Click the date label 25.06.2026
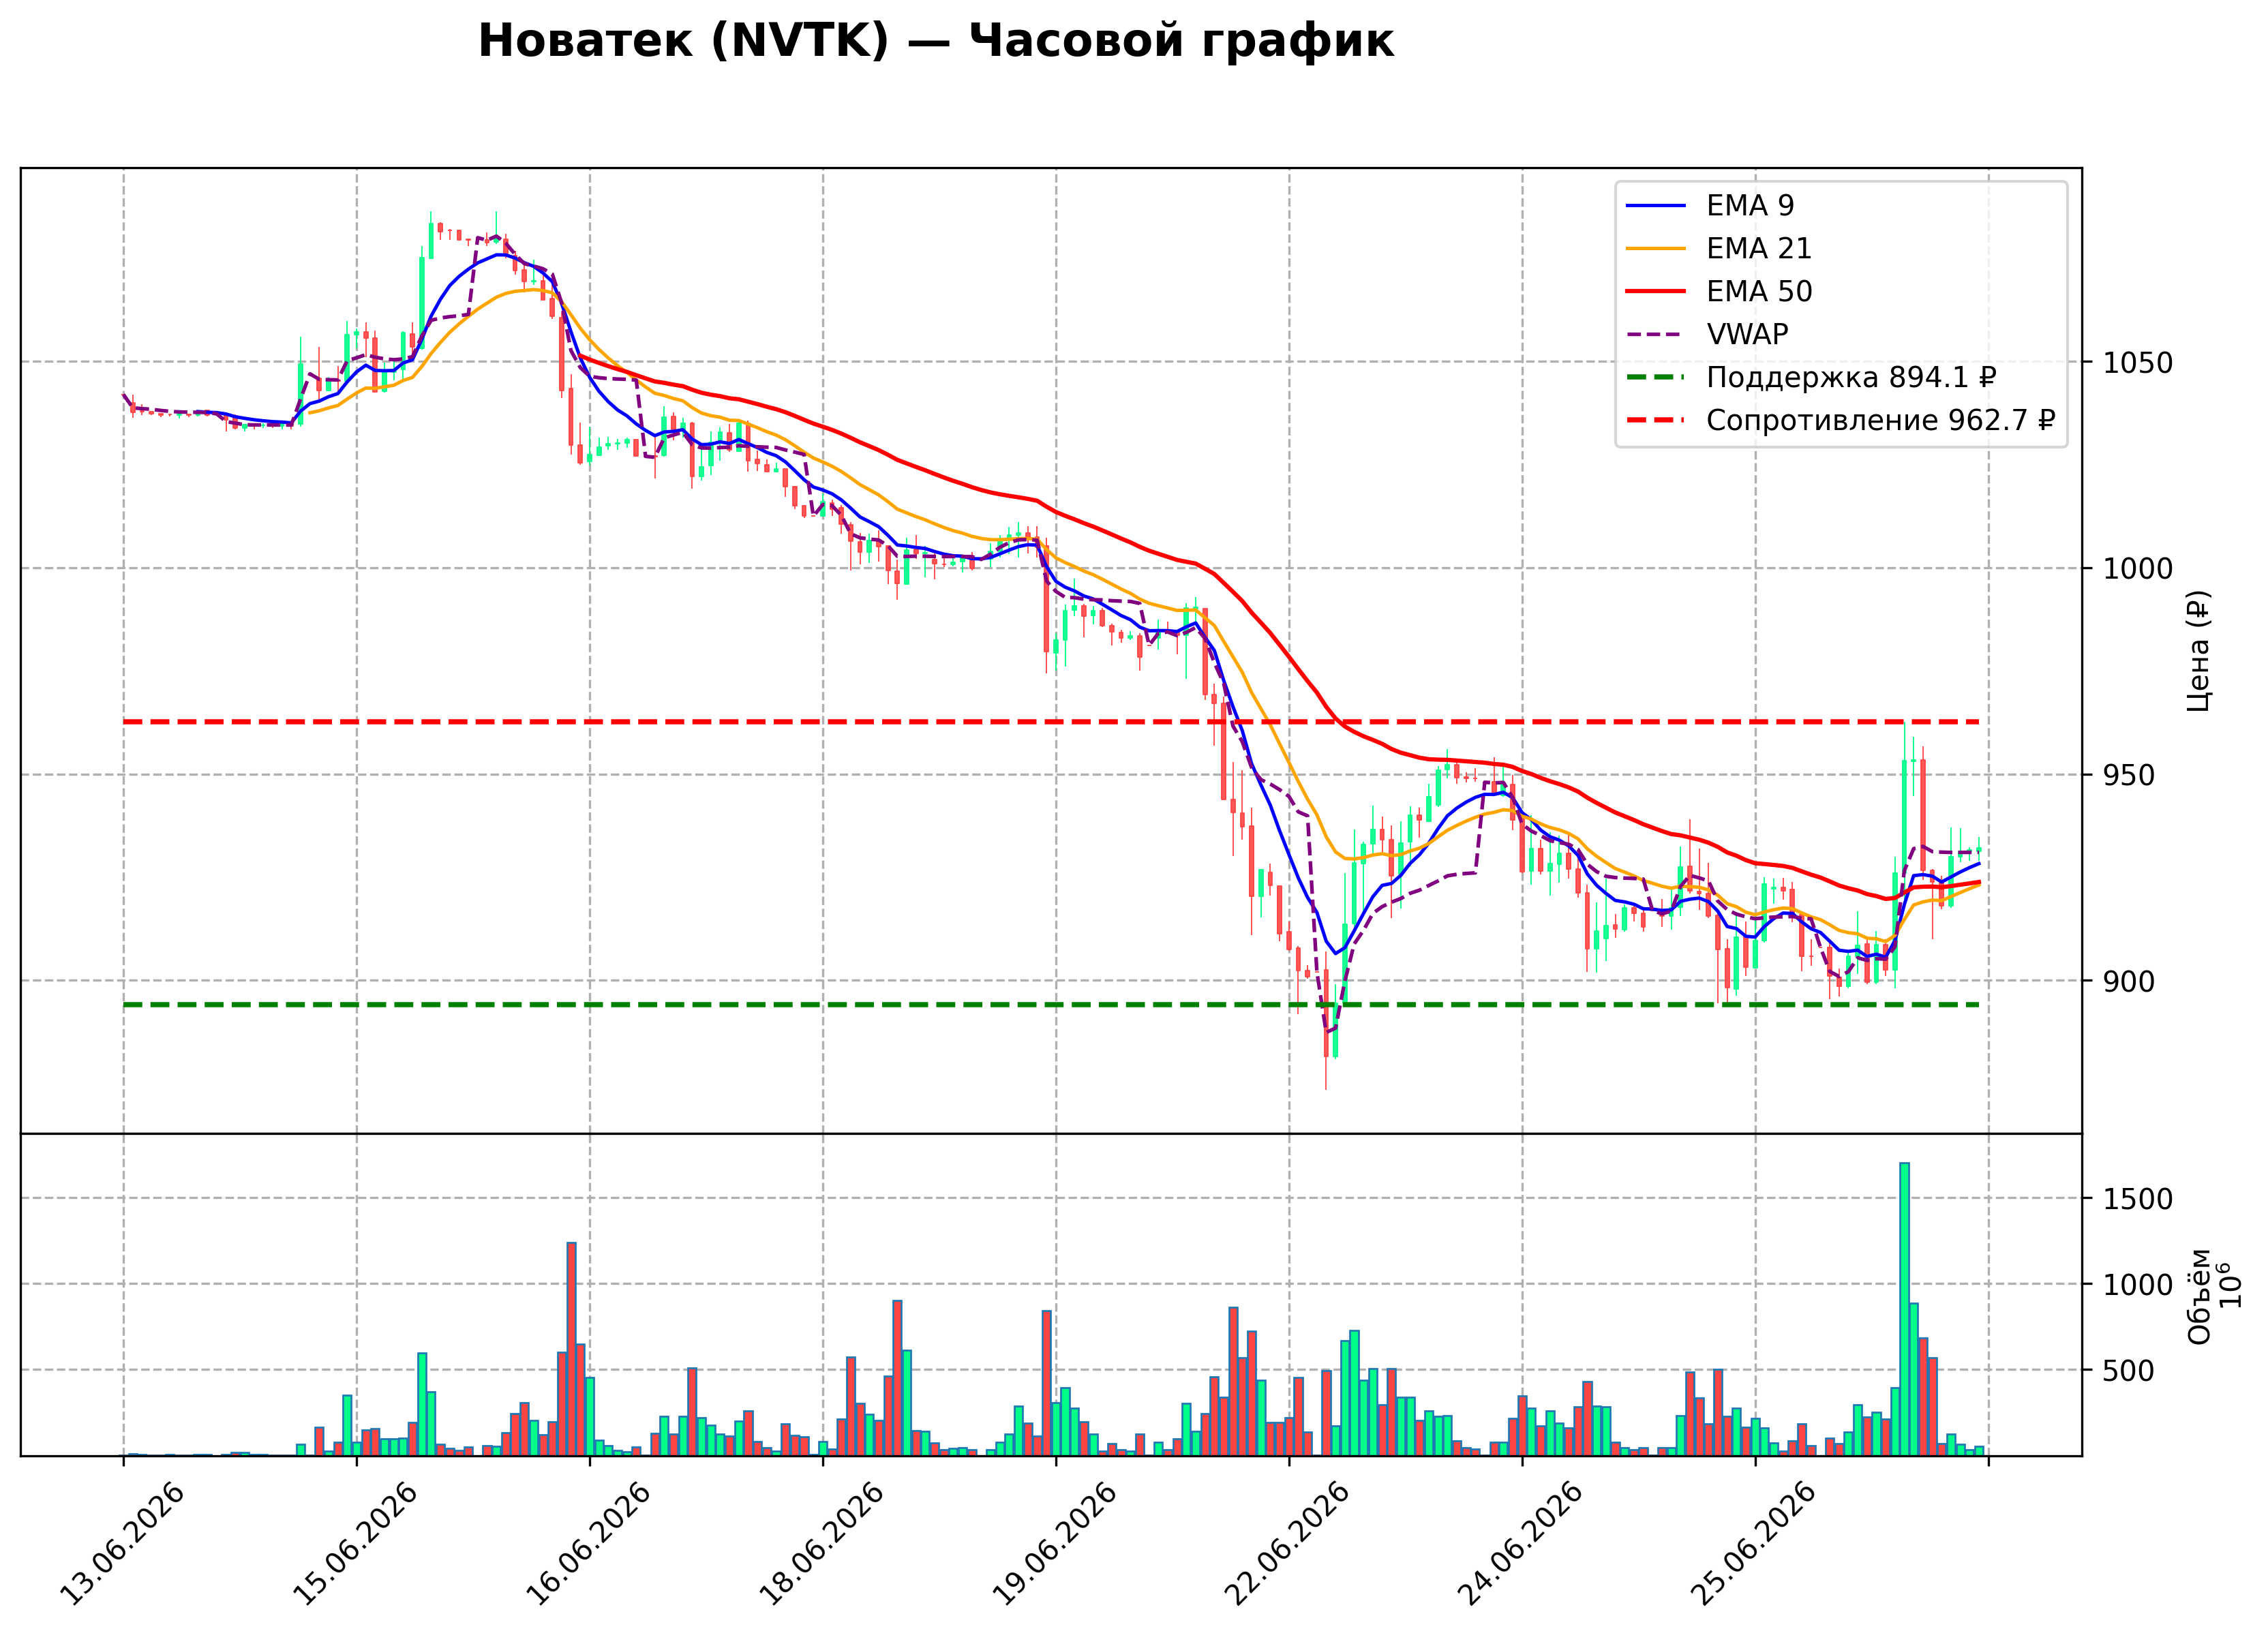 point(1753,1545)
